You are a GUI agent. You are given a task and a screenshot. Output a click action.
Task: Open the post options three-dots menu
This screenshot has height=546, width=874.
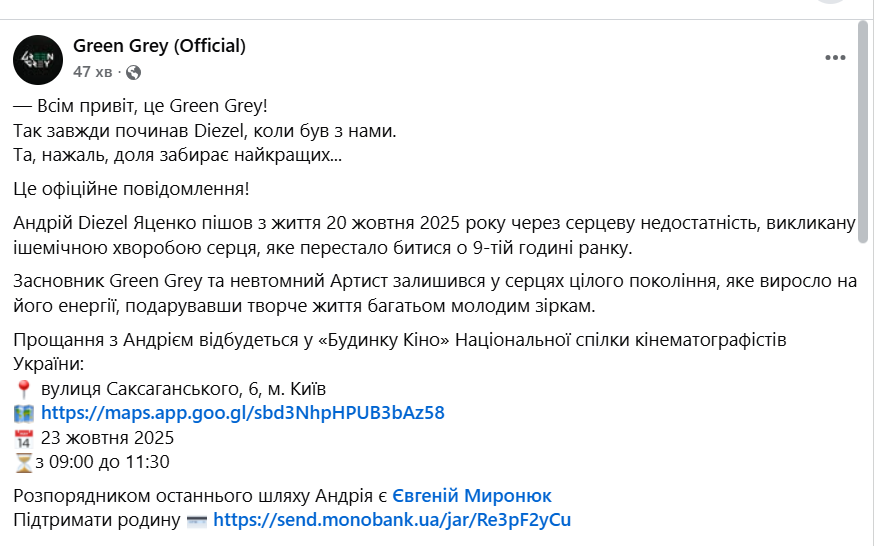pyautogui.click(x=835, y=58)
